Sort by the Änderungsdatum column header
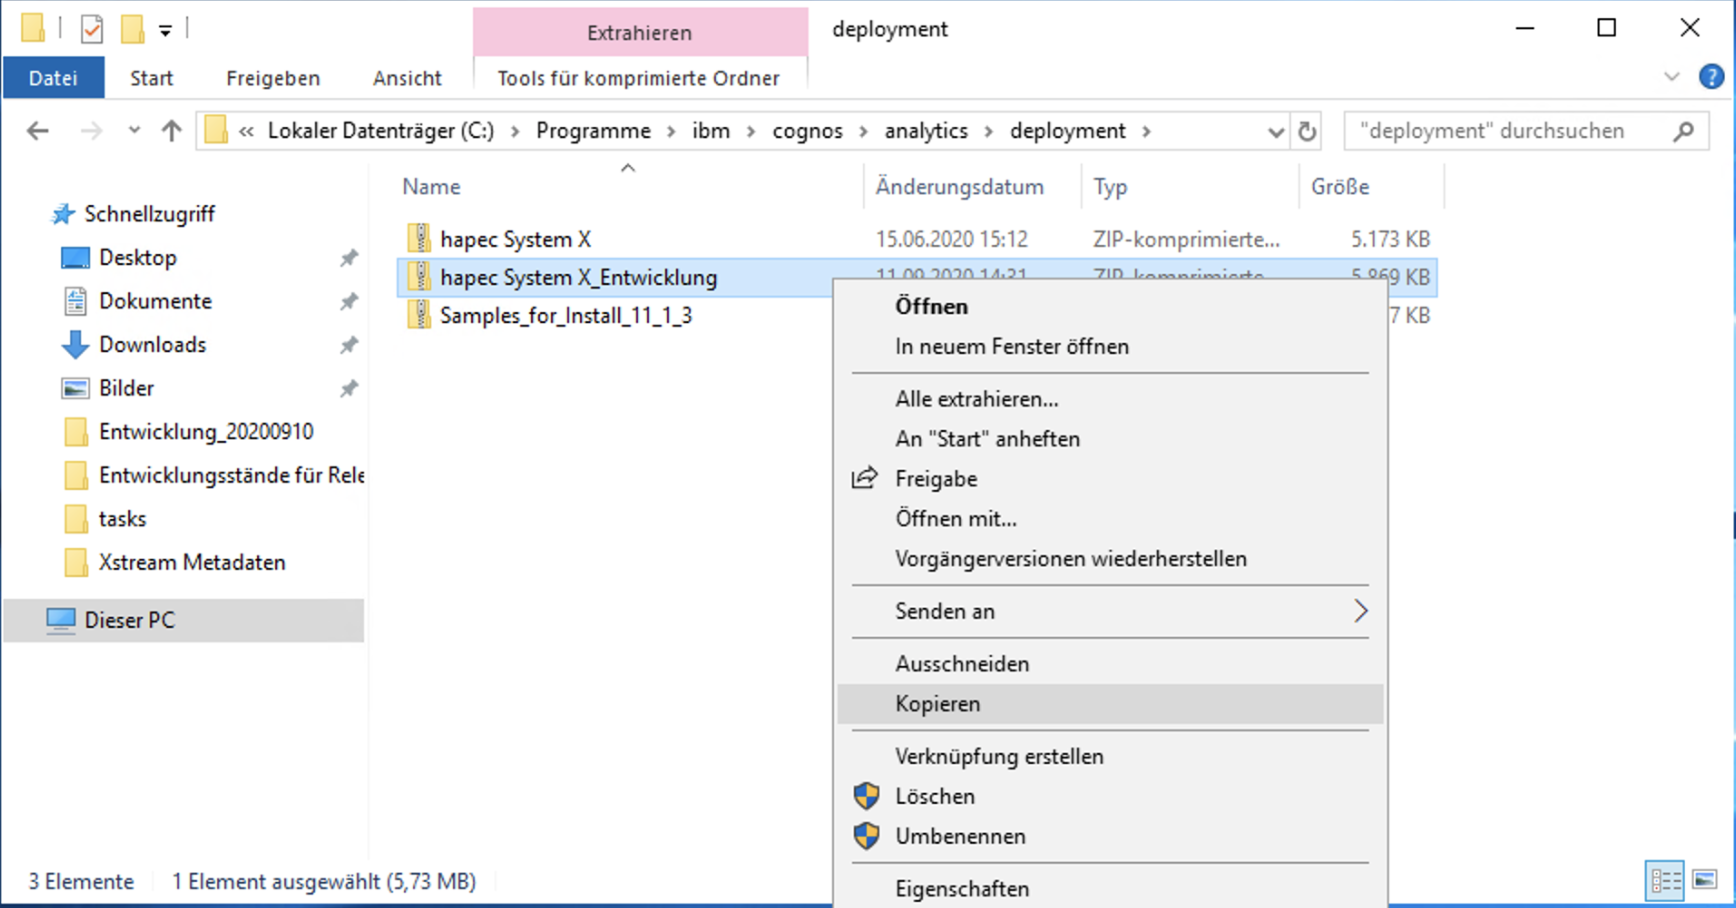 [959, 187]
